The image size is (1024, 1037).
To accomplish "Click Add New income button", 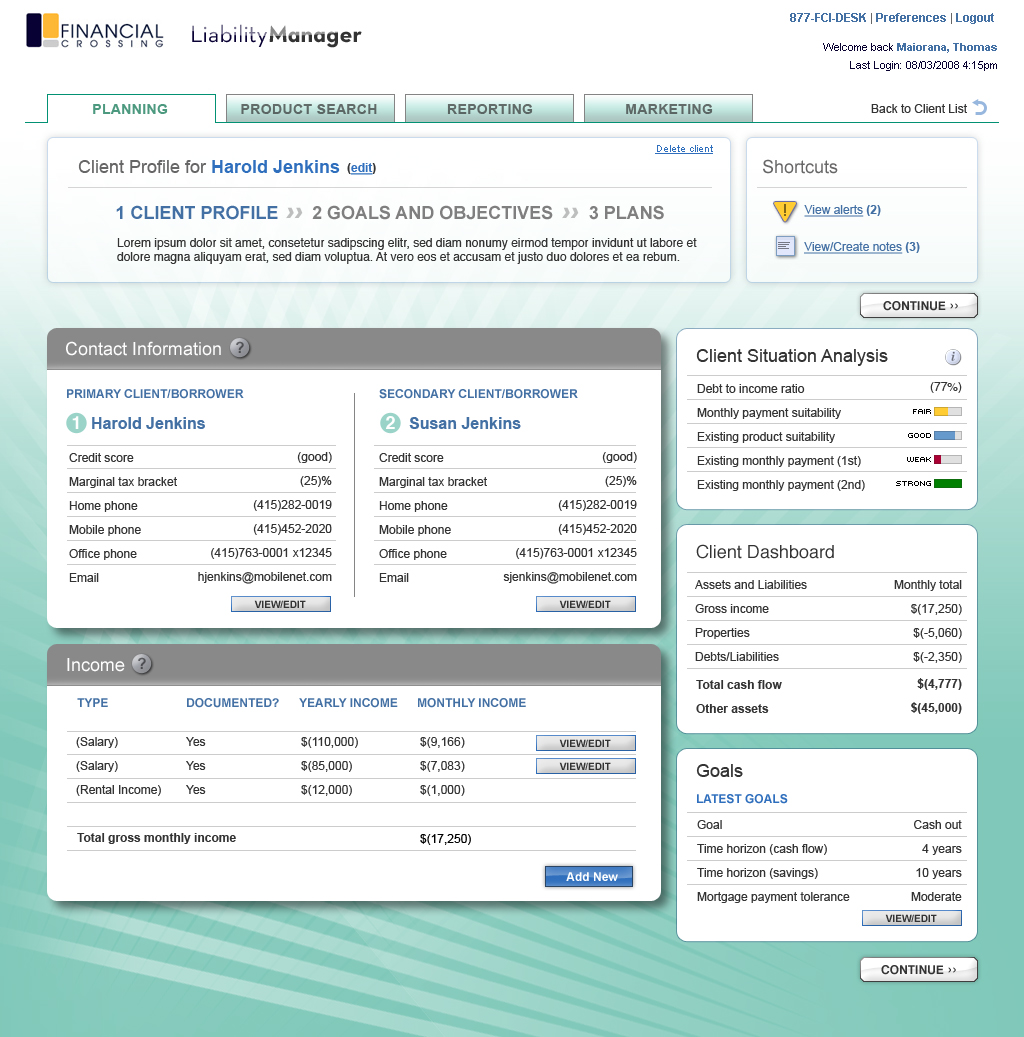I will [589, 877].
